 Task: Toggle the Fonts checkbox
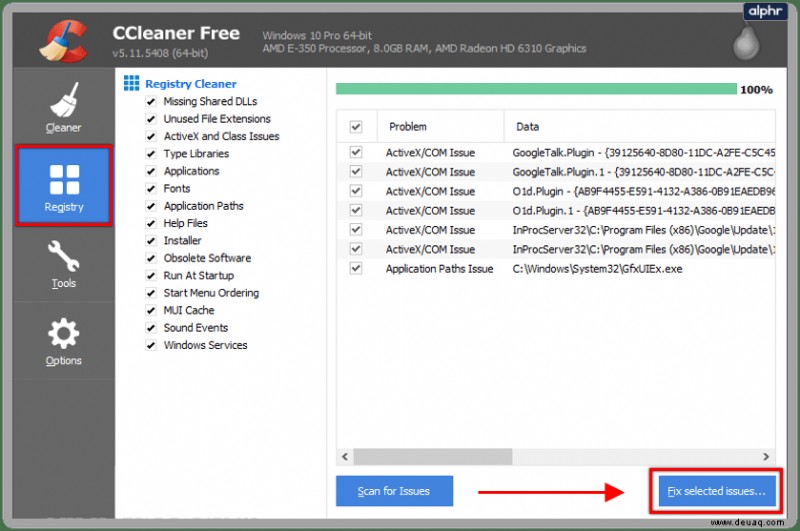click(x=151, y=189)
